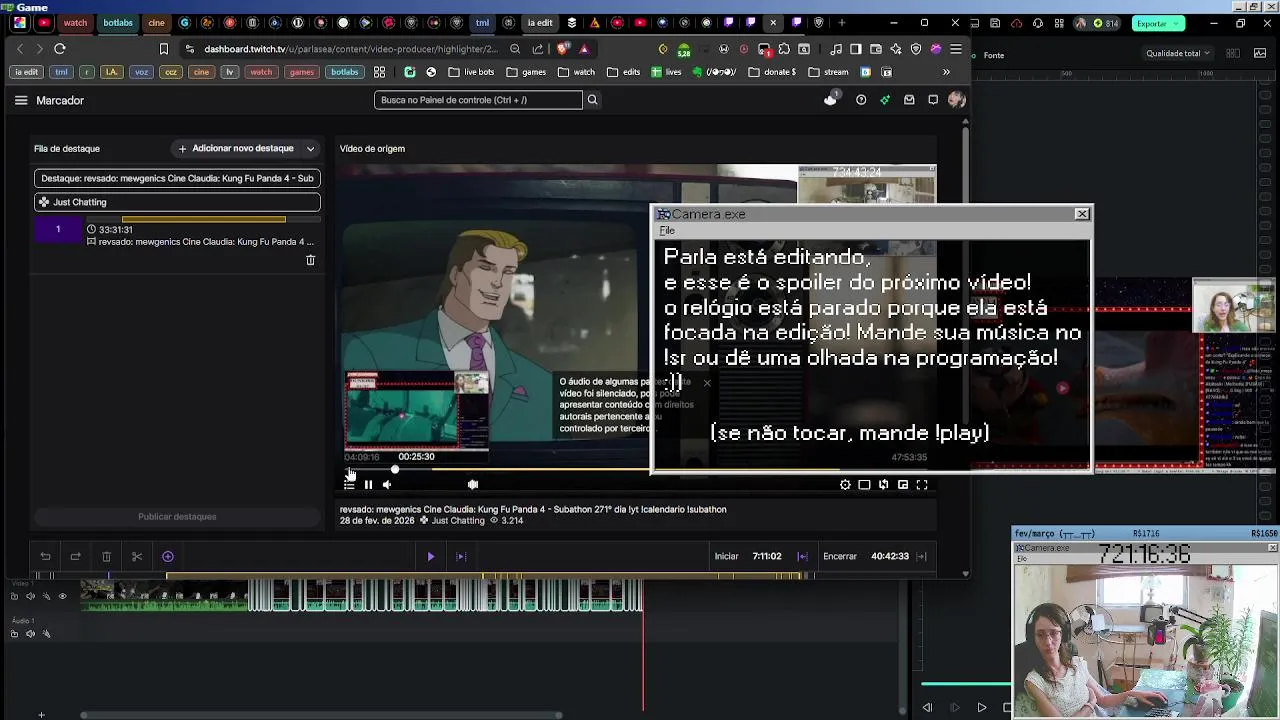Viewport: 1280px width, 720px height.
Task: Open the voz bookmark chip
Action: 141,72
